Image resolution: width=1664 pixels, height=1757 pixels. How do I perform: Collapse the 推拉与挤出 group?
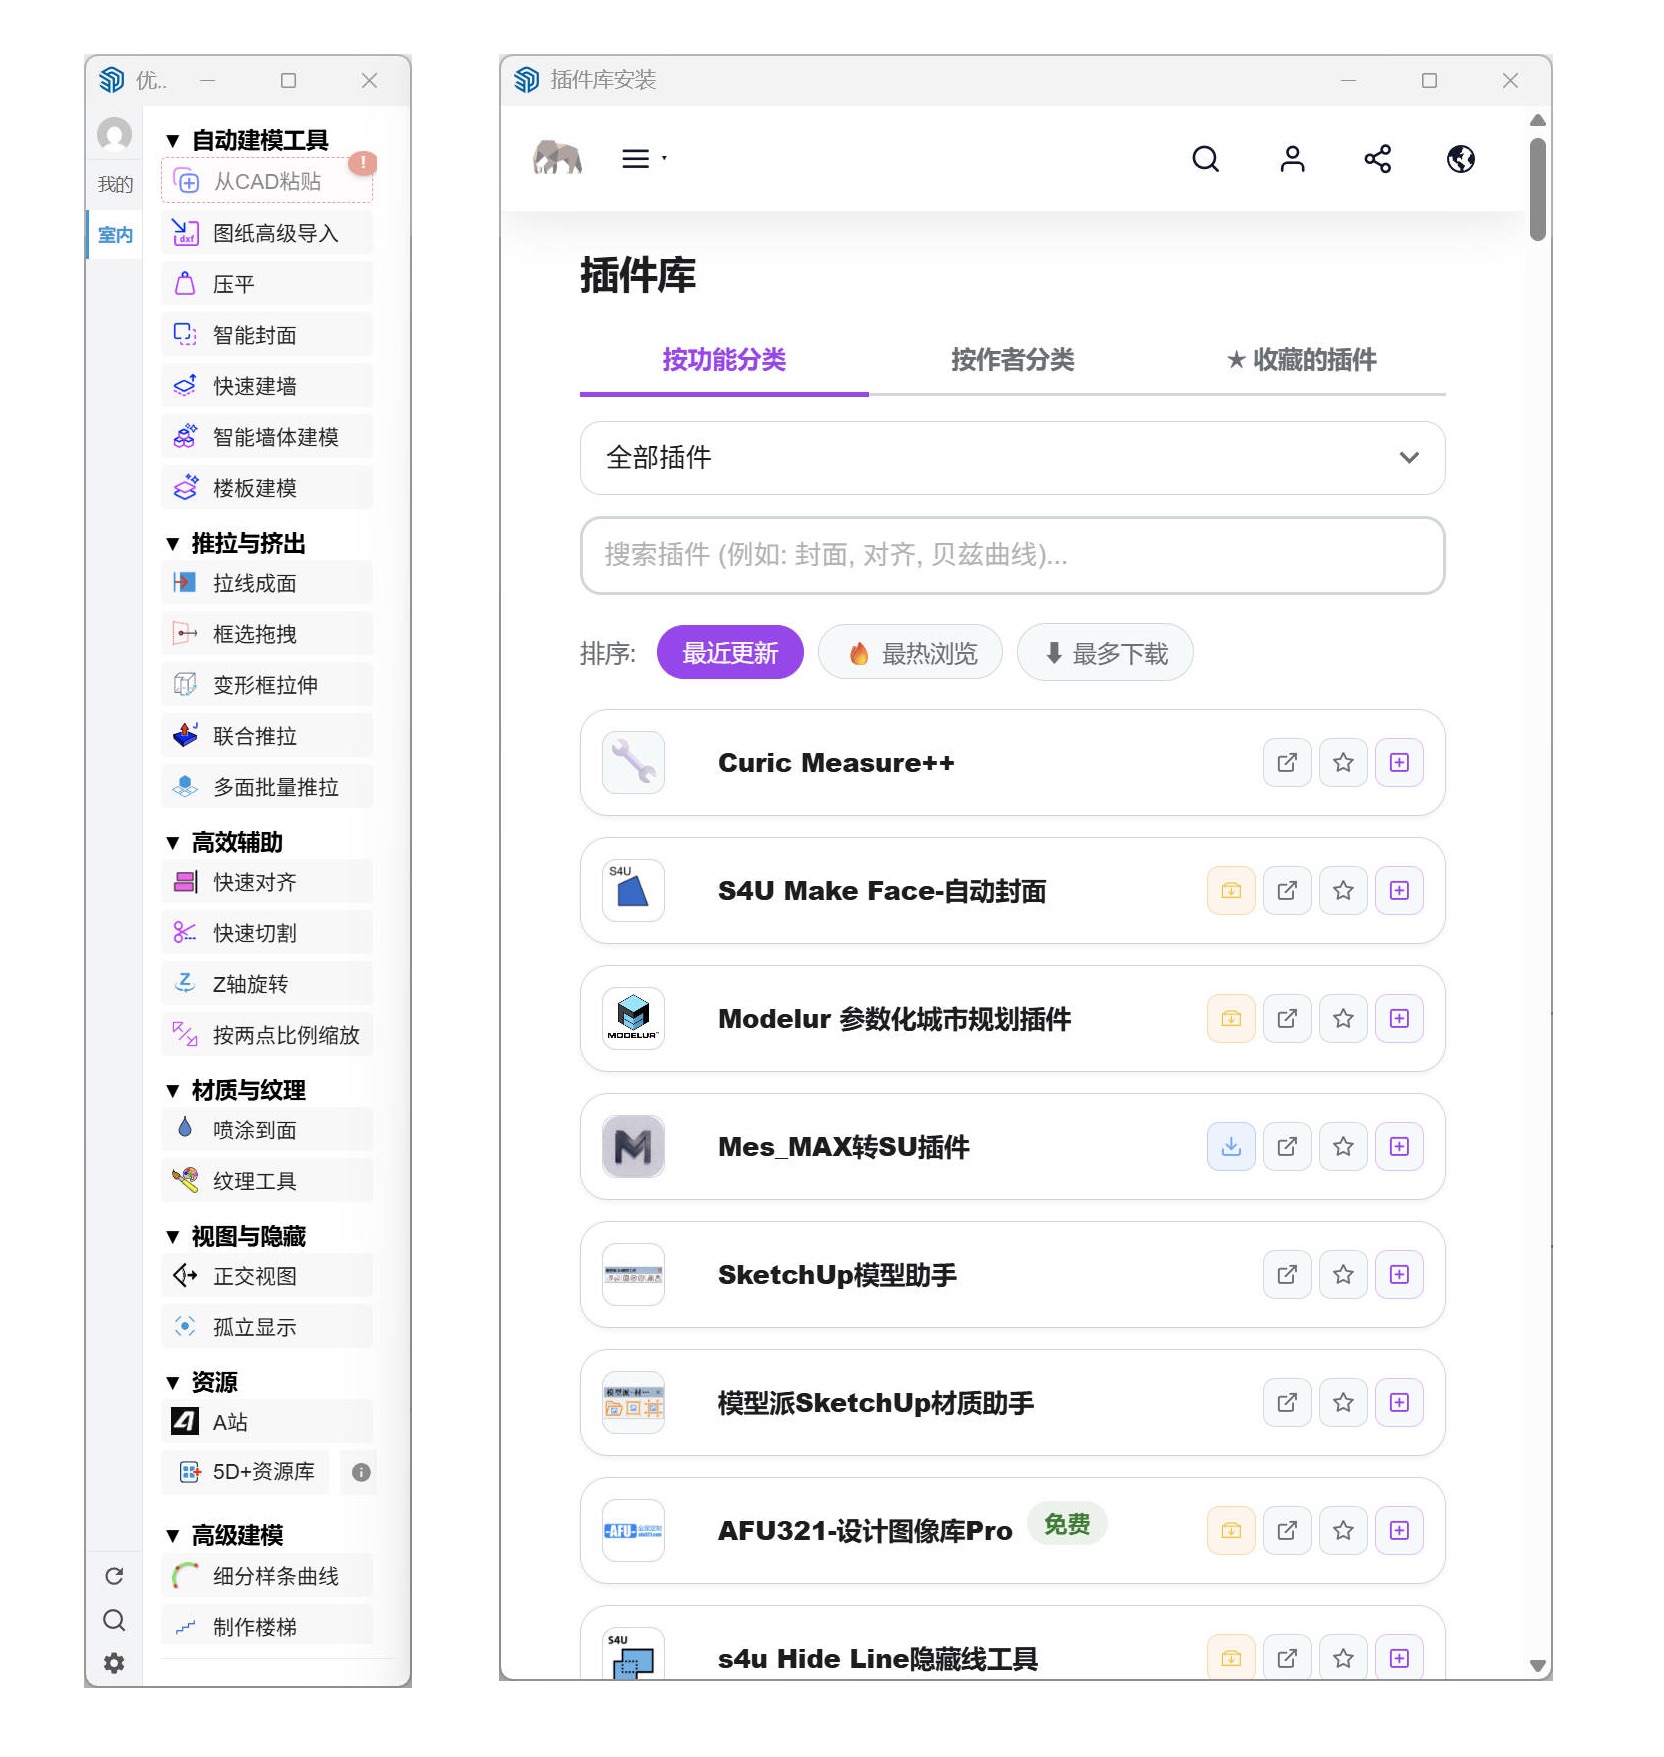(x=173, y=544)
